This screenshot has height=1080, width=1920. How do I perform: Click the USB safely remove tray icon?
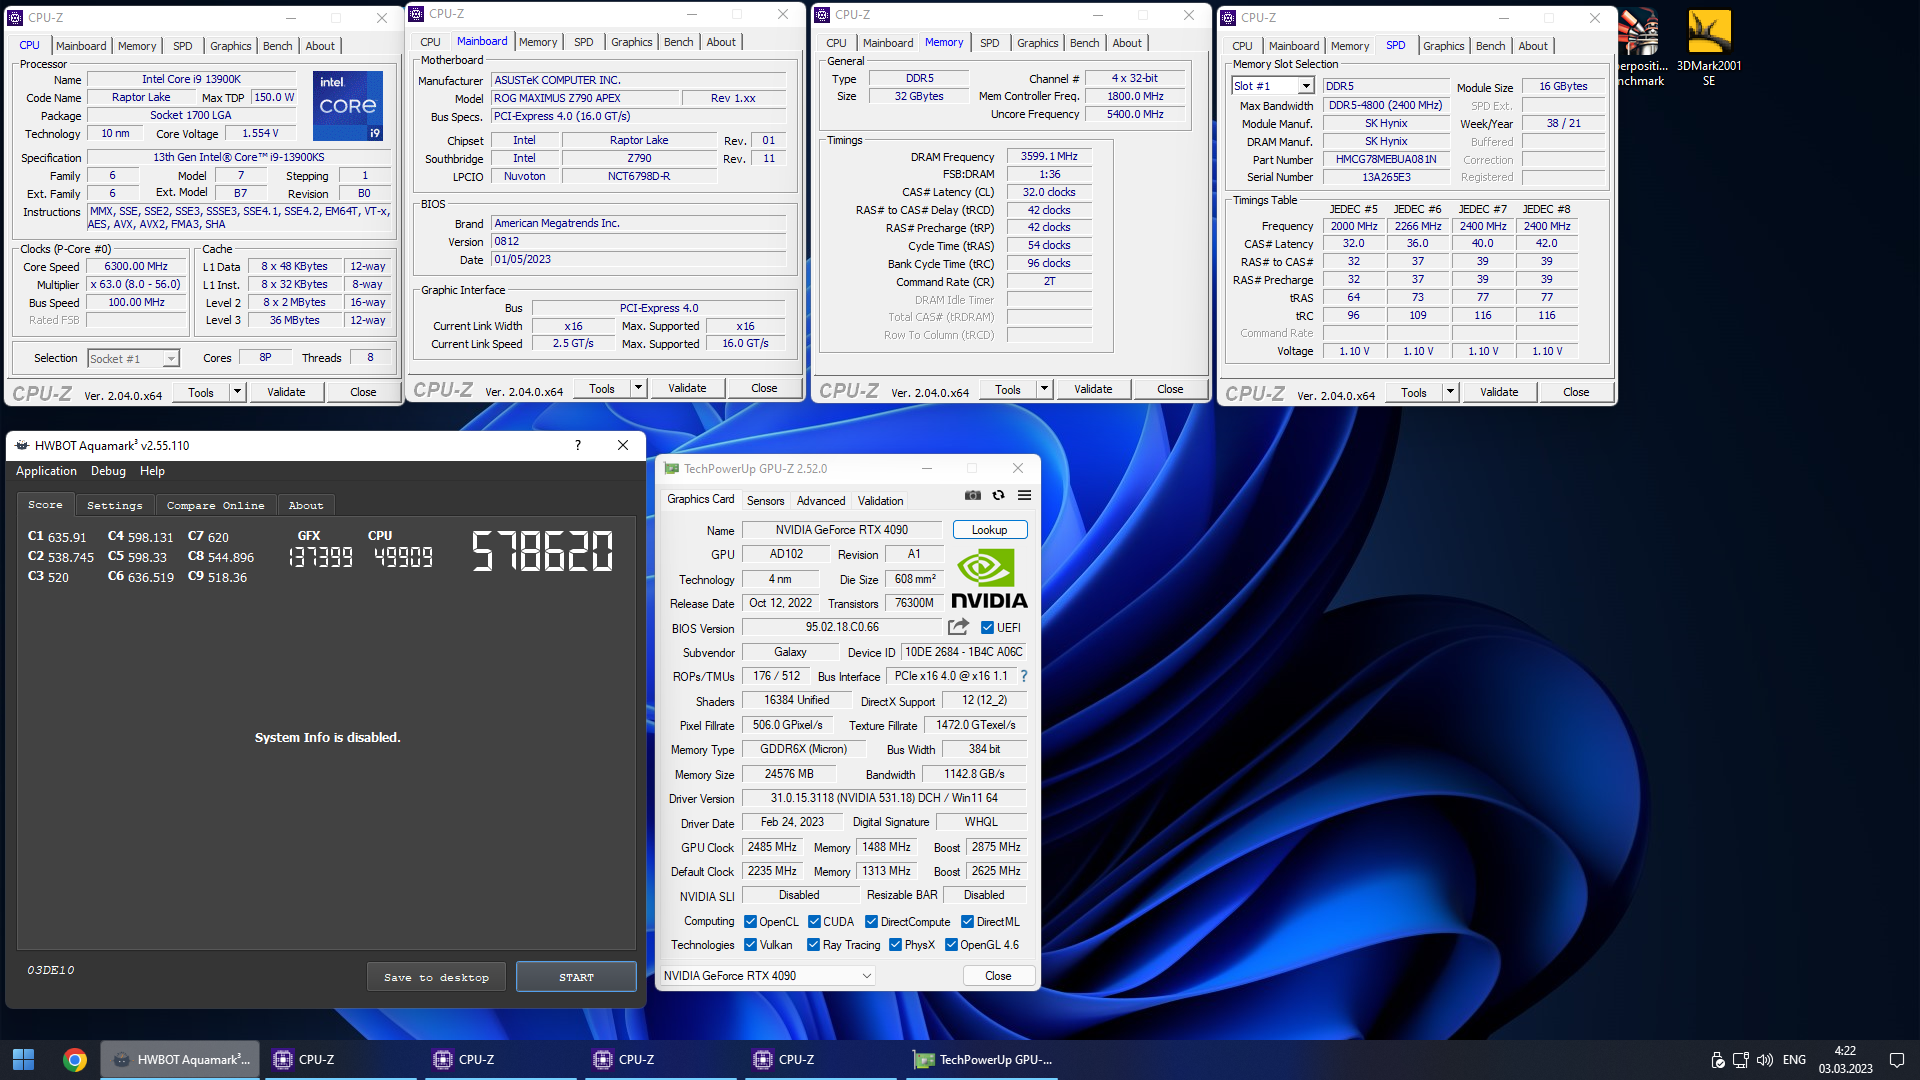pyautogui.click(x=1717, y=1060)
